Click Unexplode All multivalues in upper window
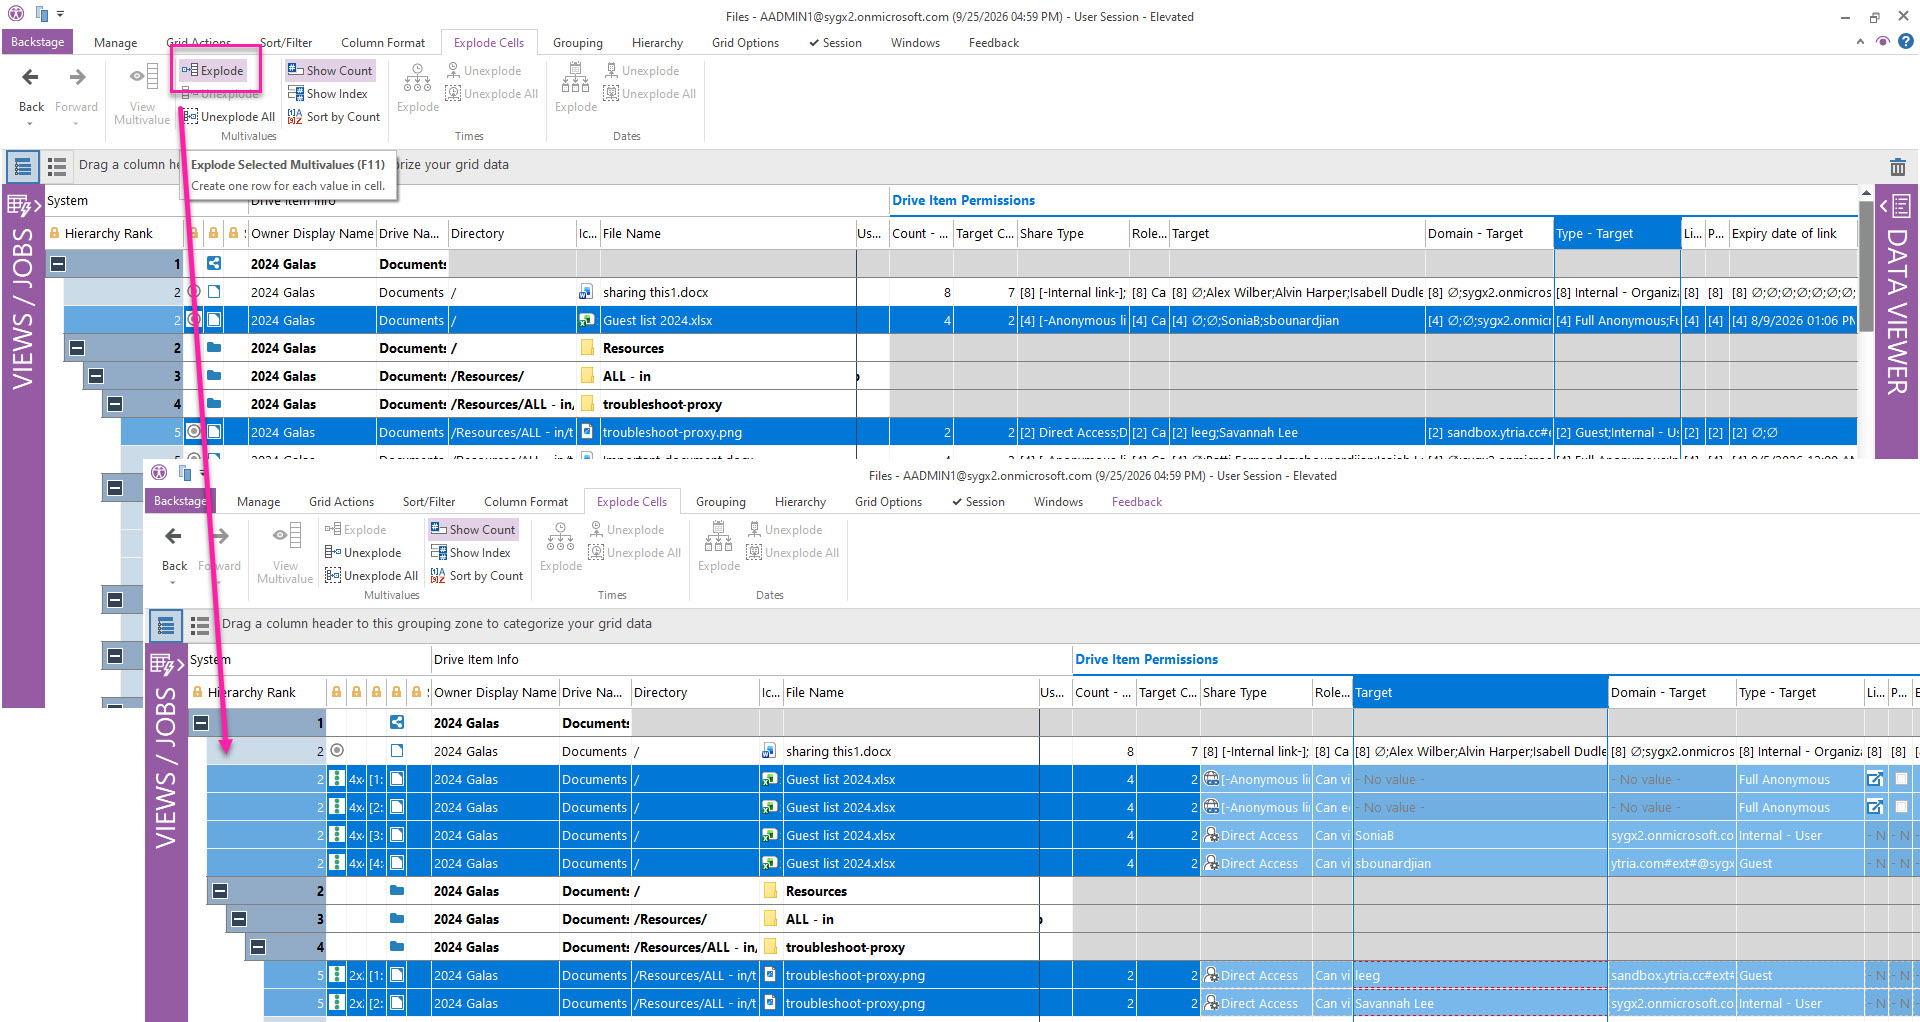1920x1022 pixels. pyautogui.click(x=229, y=117)
